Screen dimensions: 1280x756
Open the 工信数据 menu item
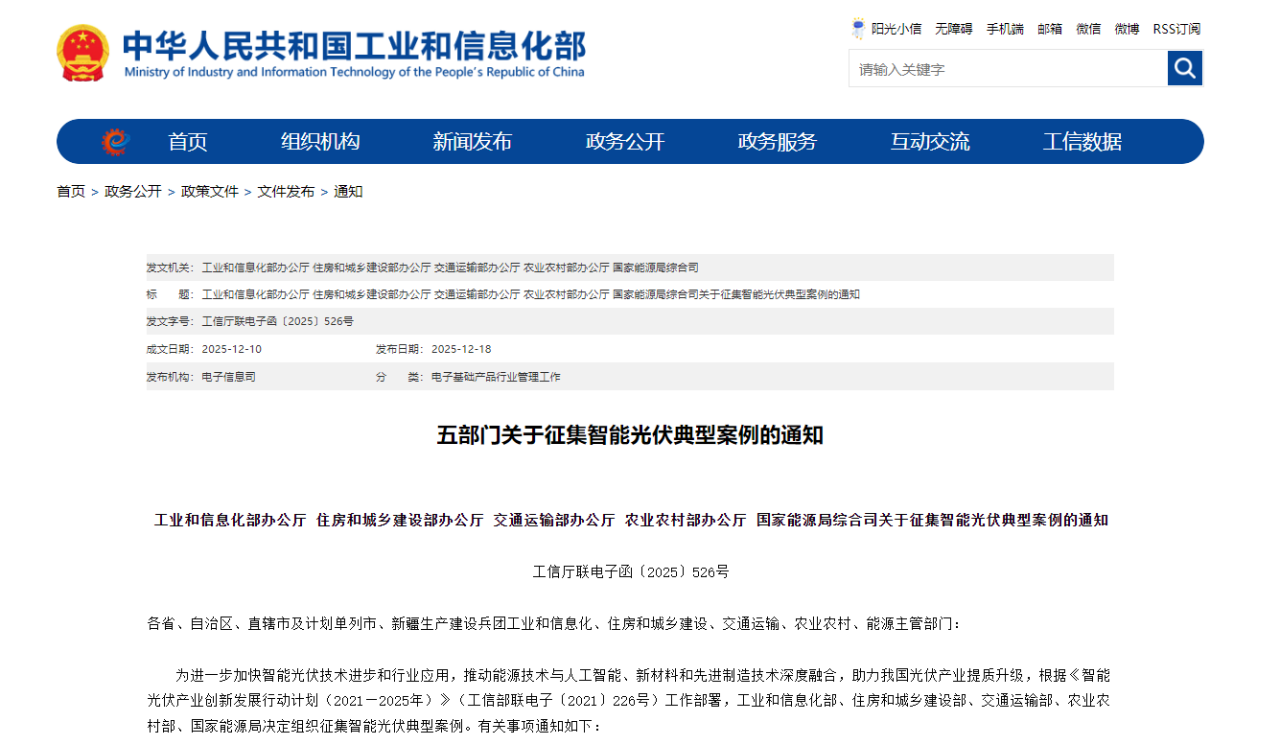1082,142
